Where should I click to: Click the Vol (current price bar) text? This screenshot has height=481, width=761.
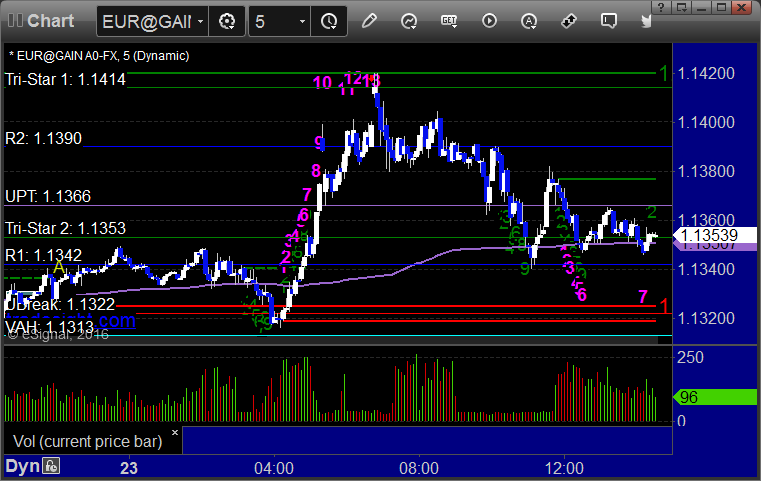coord(88,442)
